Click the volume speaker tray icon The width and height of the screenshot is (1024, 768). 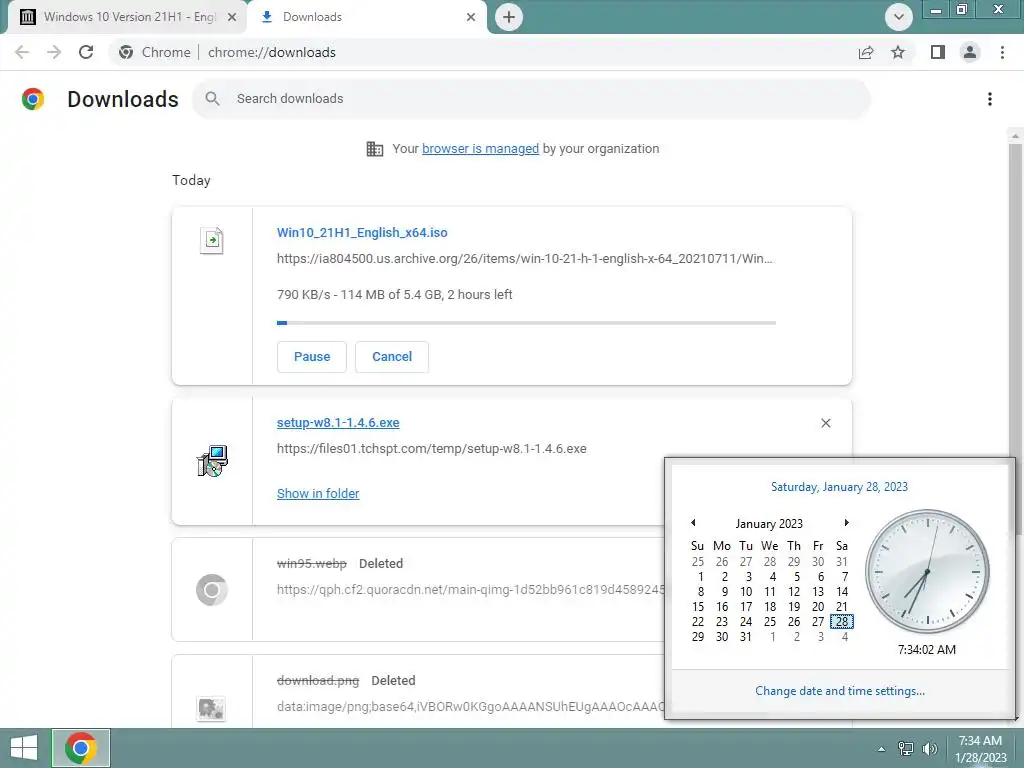[x=929, y=749]
